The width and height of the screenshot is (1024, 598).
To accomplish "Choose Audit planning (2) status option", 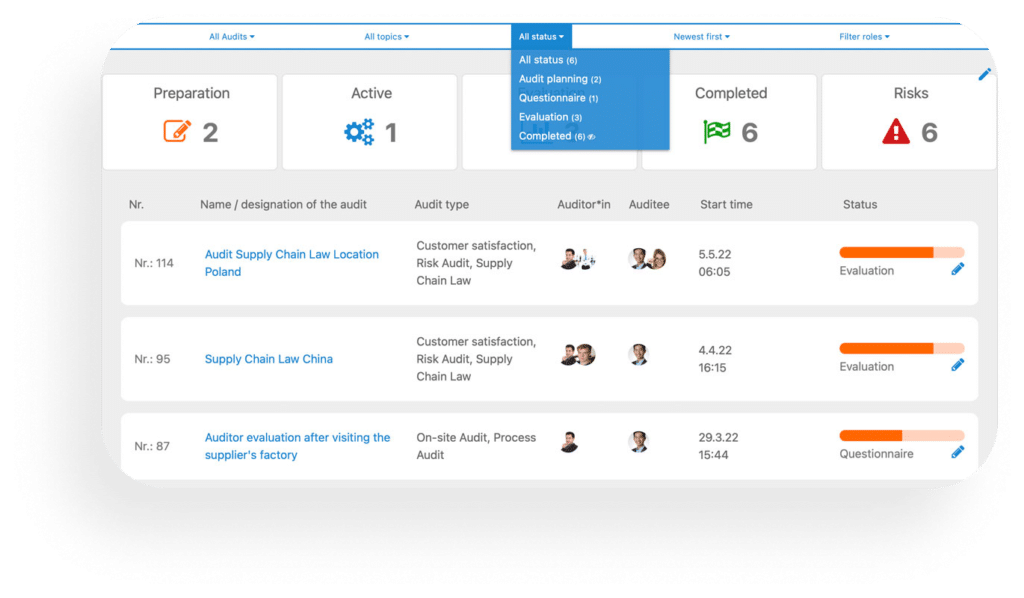I will (x=560, y=79).
